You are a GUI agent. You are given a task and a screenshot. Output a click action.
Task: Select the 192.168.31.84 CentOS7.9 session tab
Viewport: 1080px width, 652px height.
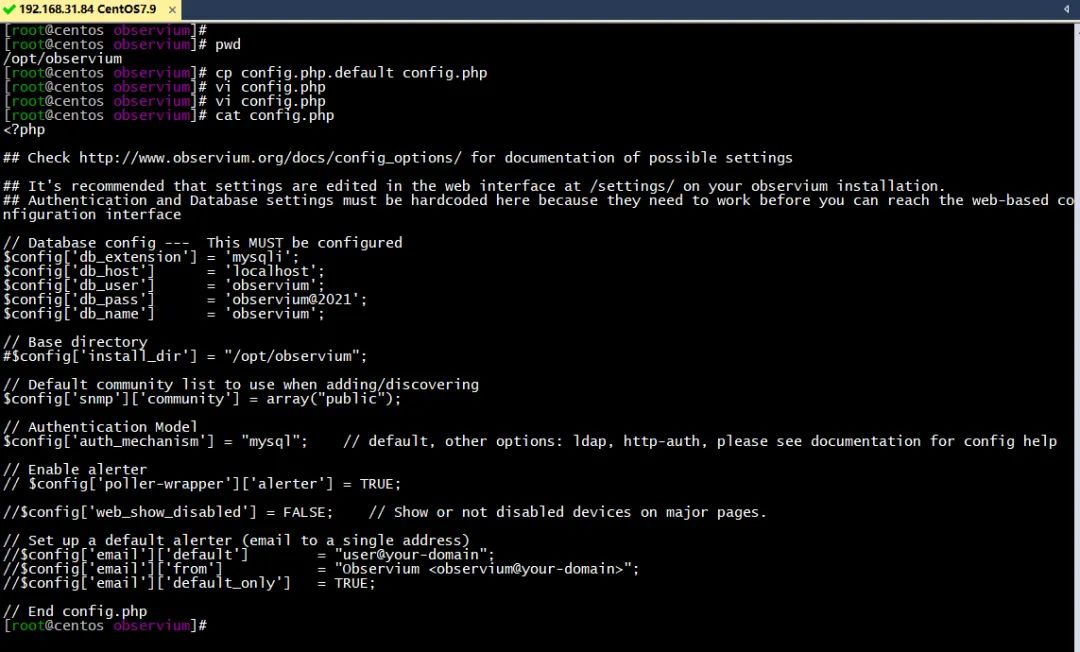(90, 10)
